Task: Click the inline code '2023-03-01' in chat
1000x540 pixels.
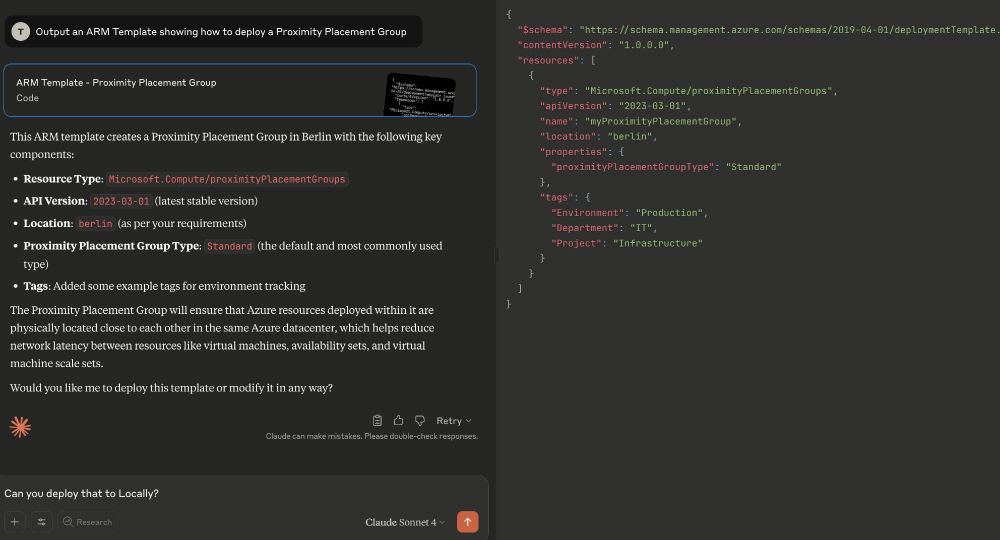Action: [x=121, y=201]
